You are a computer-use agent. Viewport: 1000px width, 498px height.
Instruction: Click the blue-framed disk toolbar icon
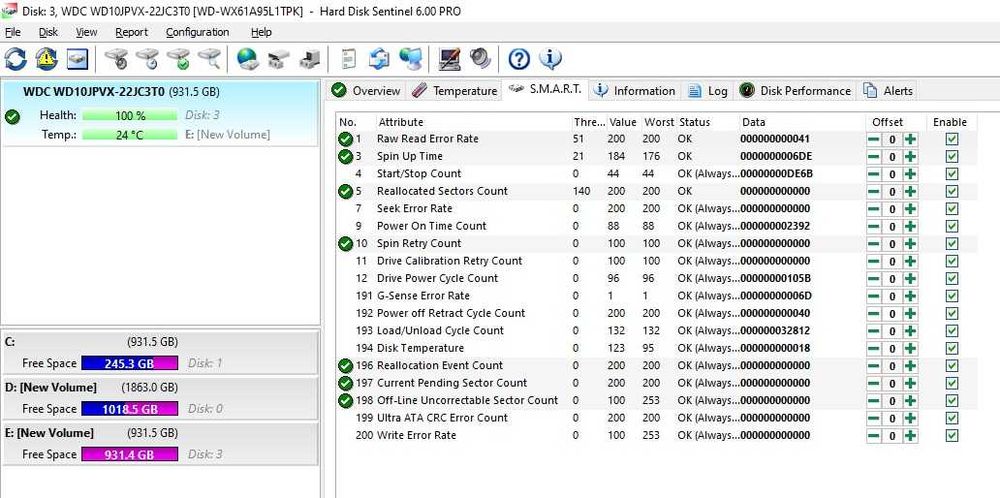pos(77,59)
